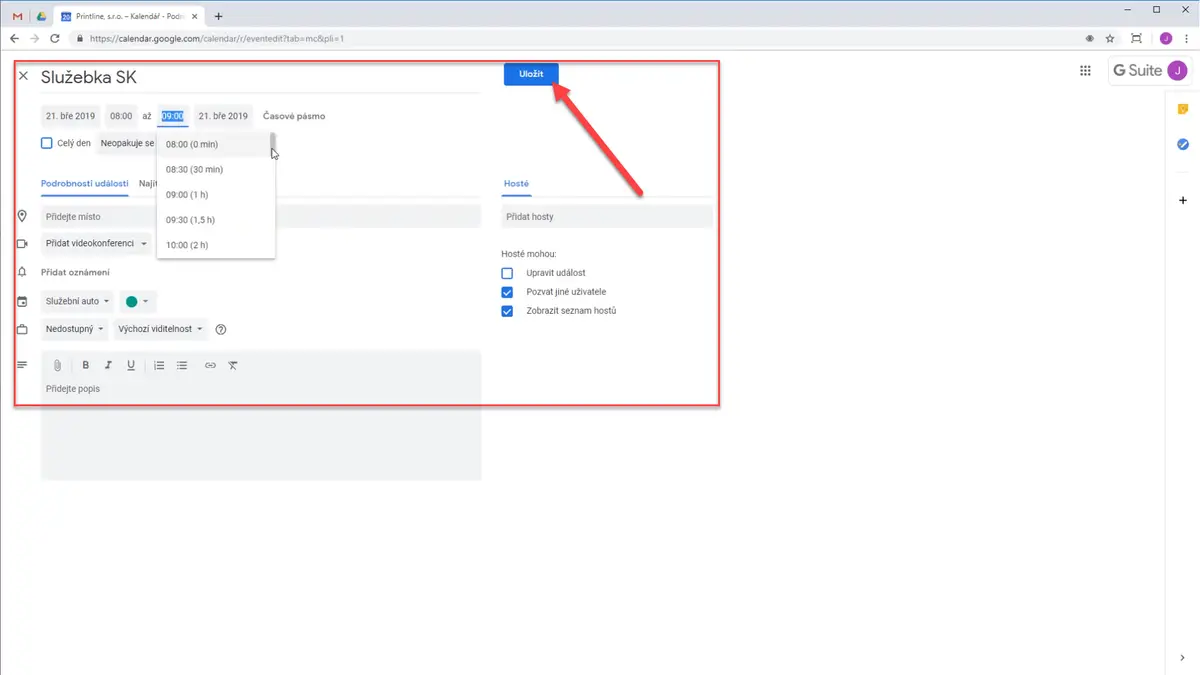
Task: Switch to Podrobnosti události tab
Action: click(84, 184)
